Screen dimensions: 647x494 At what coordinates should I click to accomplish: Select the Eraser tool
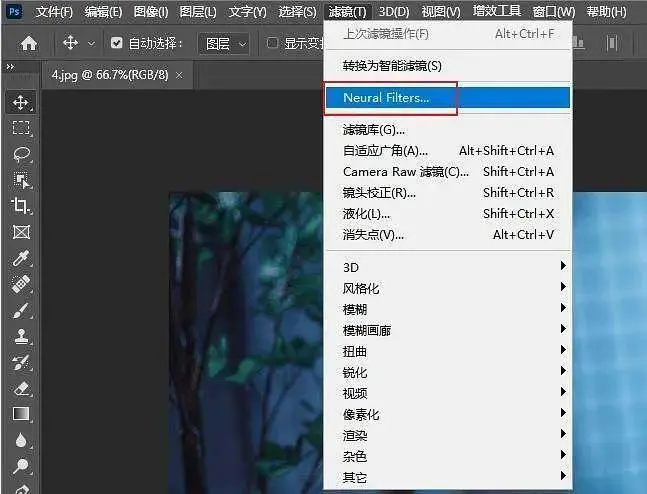pos(21,388)
